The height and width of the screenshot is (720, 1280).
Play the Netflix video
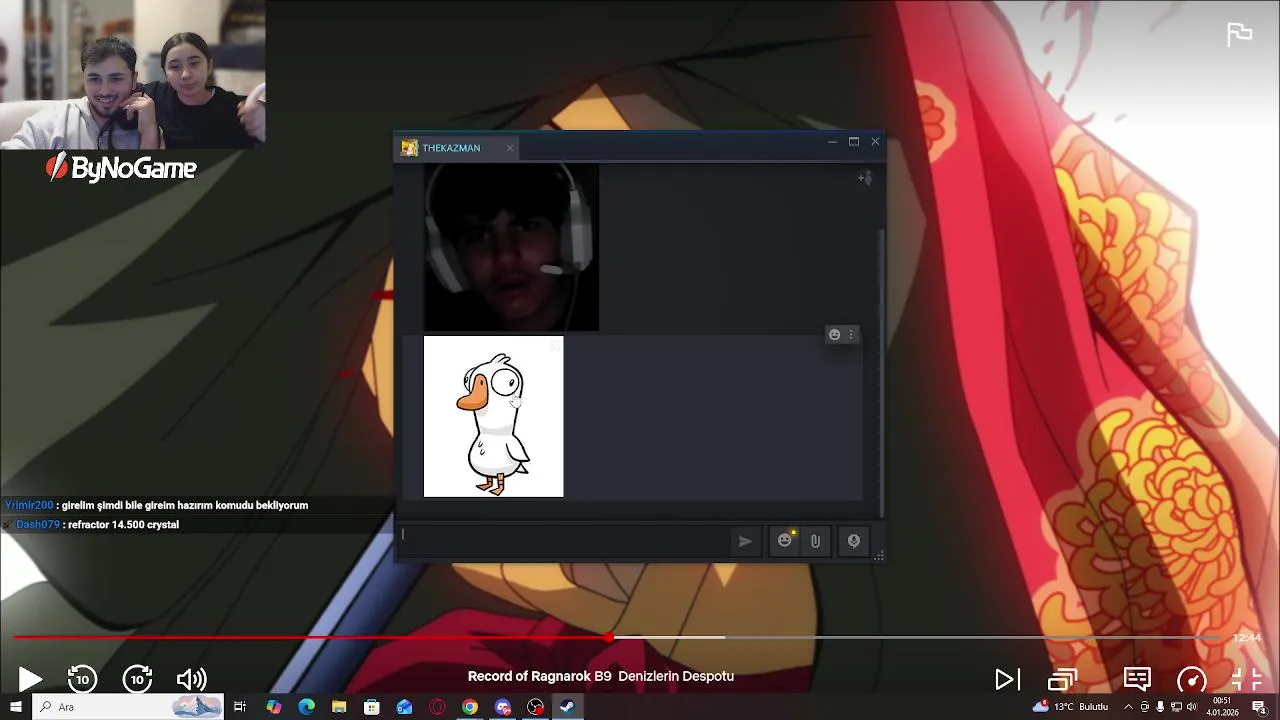pos(29,680)
